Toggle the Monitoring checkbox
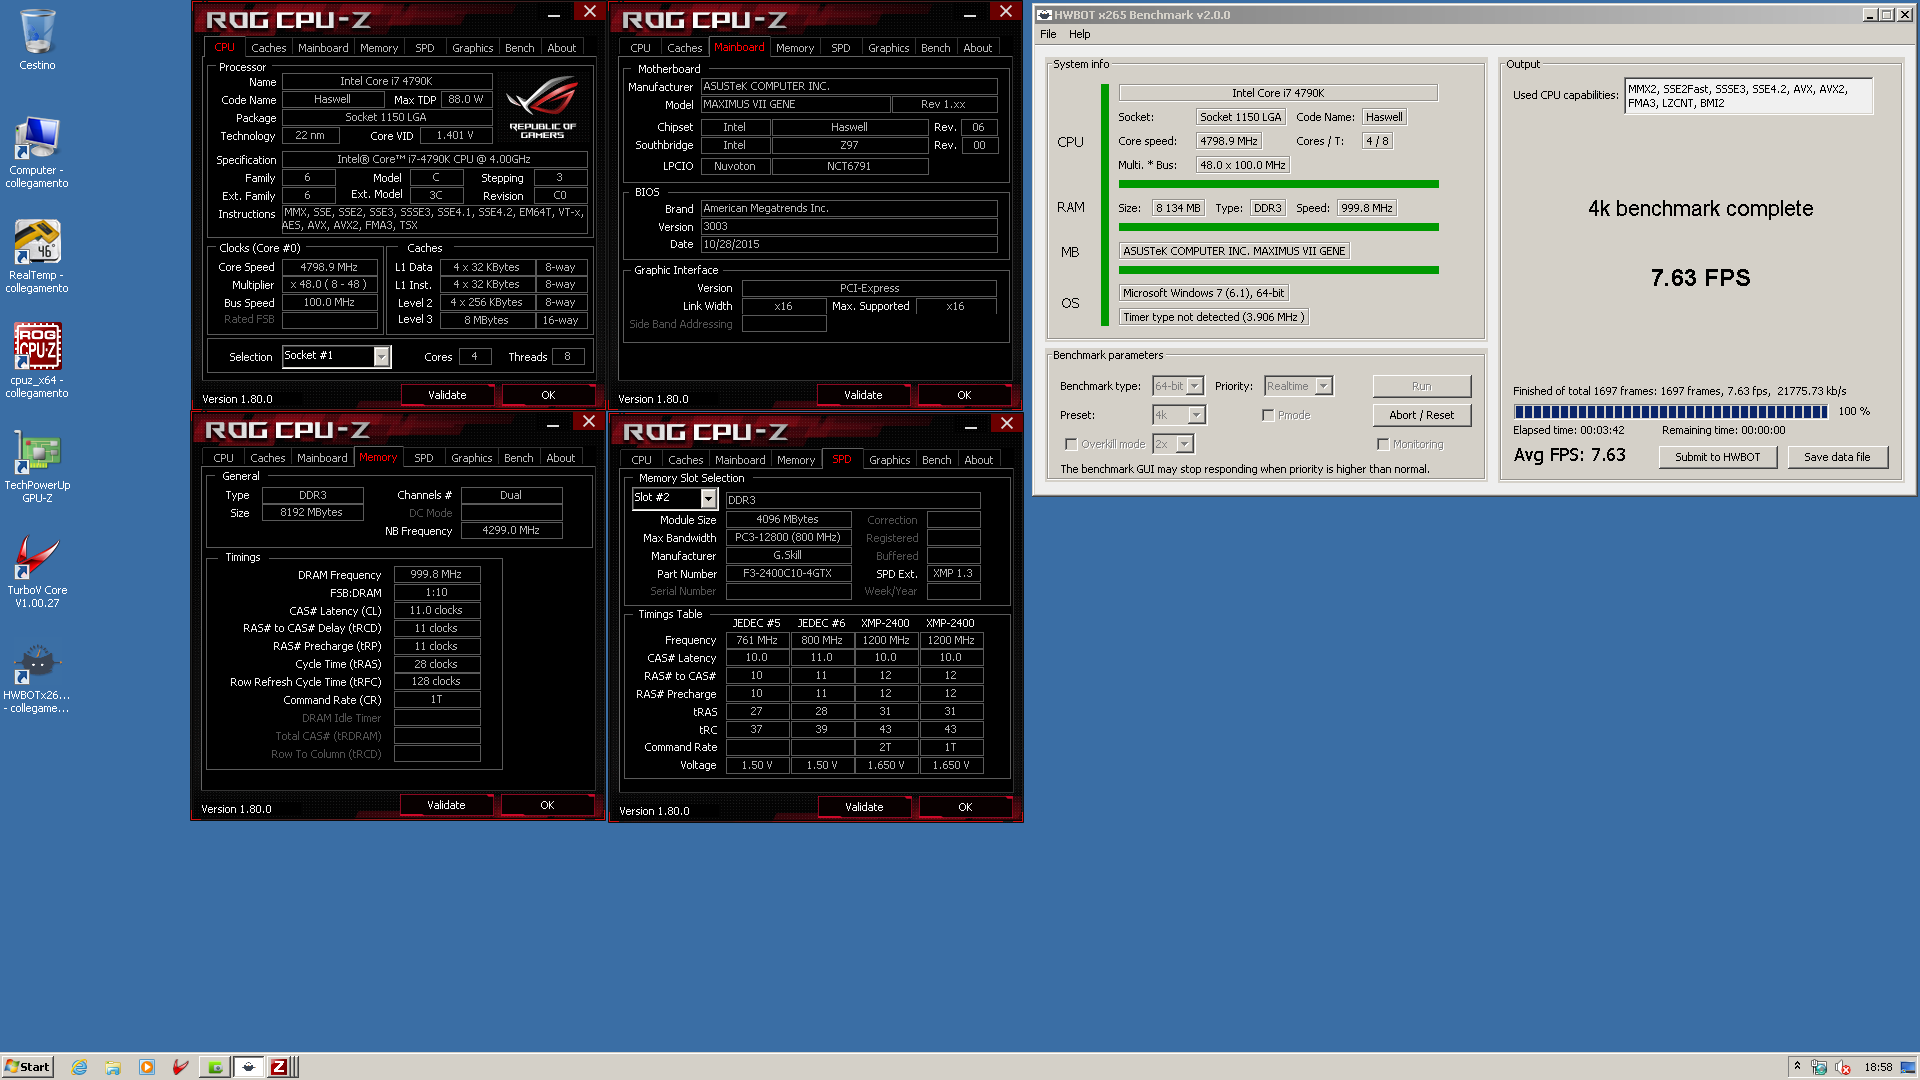The width and height of the screenshot is (1920, 1080). 1383,444
